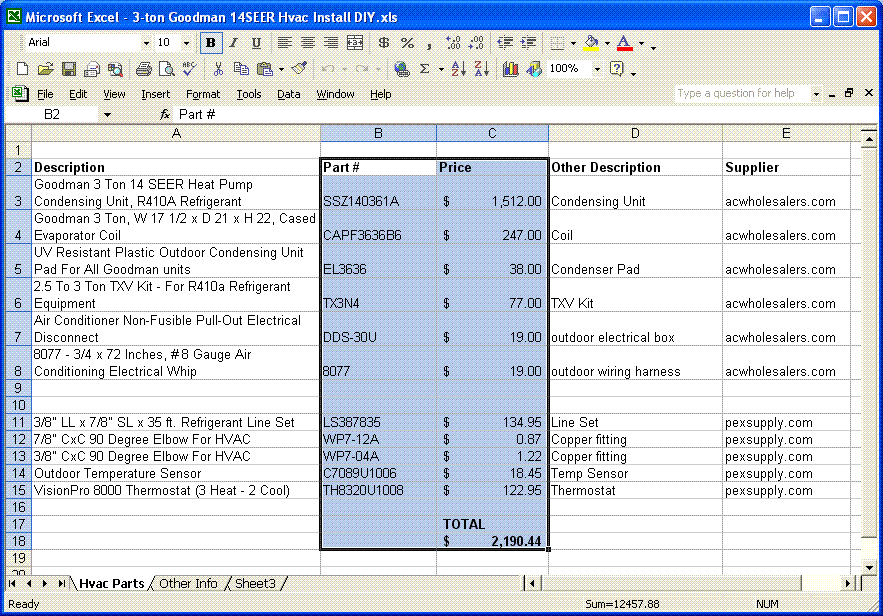Open Font Color dropdown arrow
The width and height of the screenshot is (883, 616).
641,43
